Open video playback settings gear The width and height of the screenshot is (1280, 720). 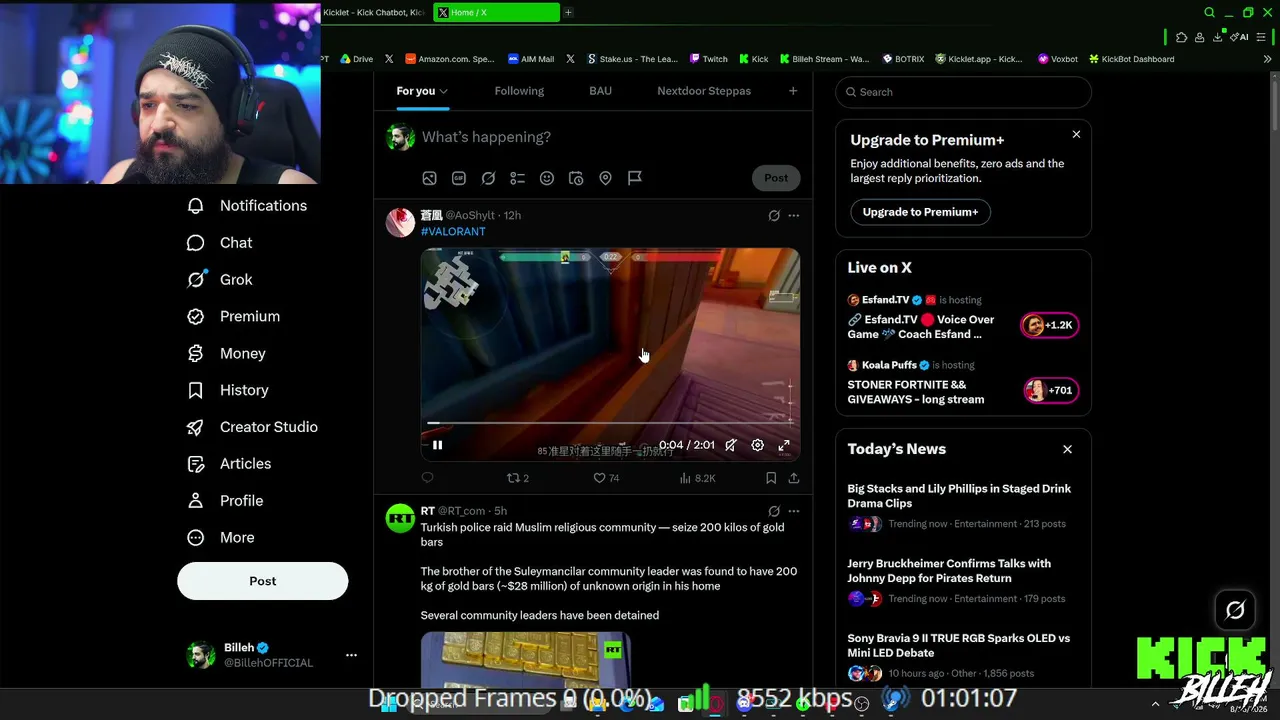click(x=758, y=445)
